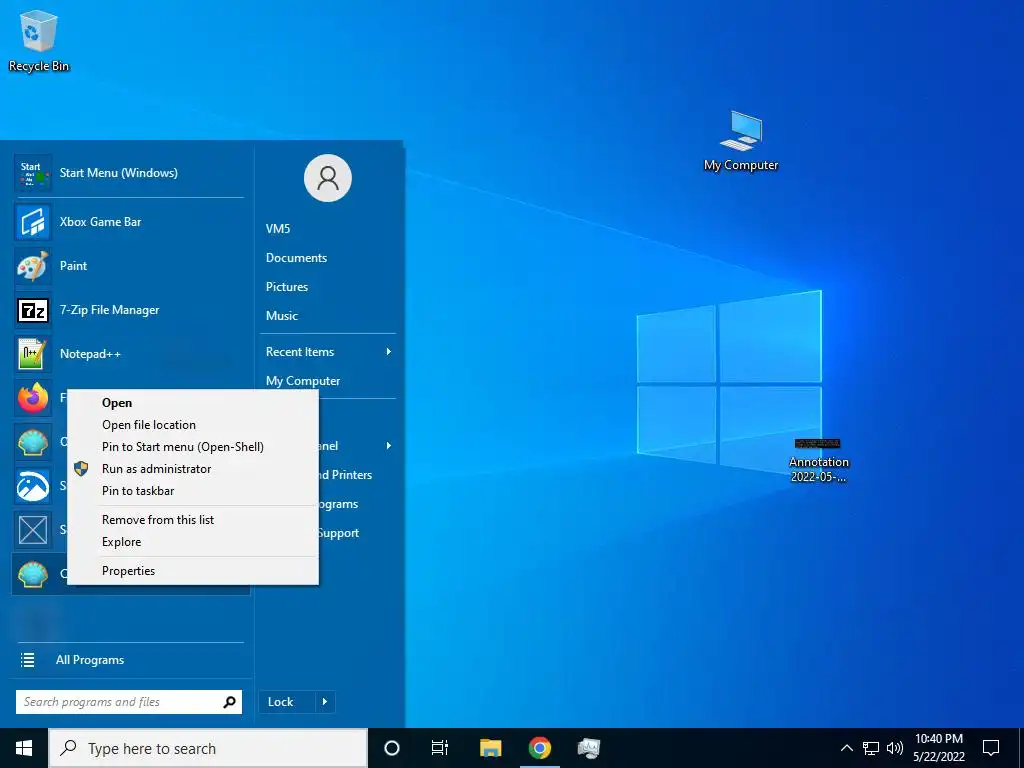Click the volume speaker tray icon
The height and width of the screenshot is (768, 1024).
(895, 748)
